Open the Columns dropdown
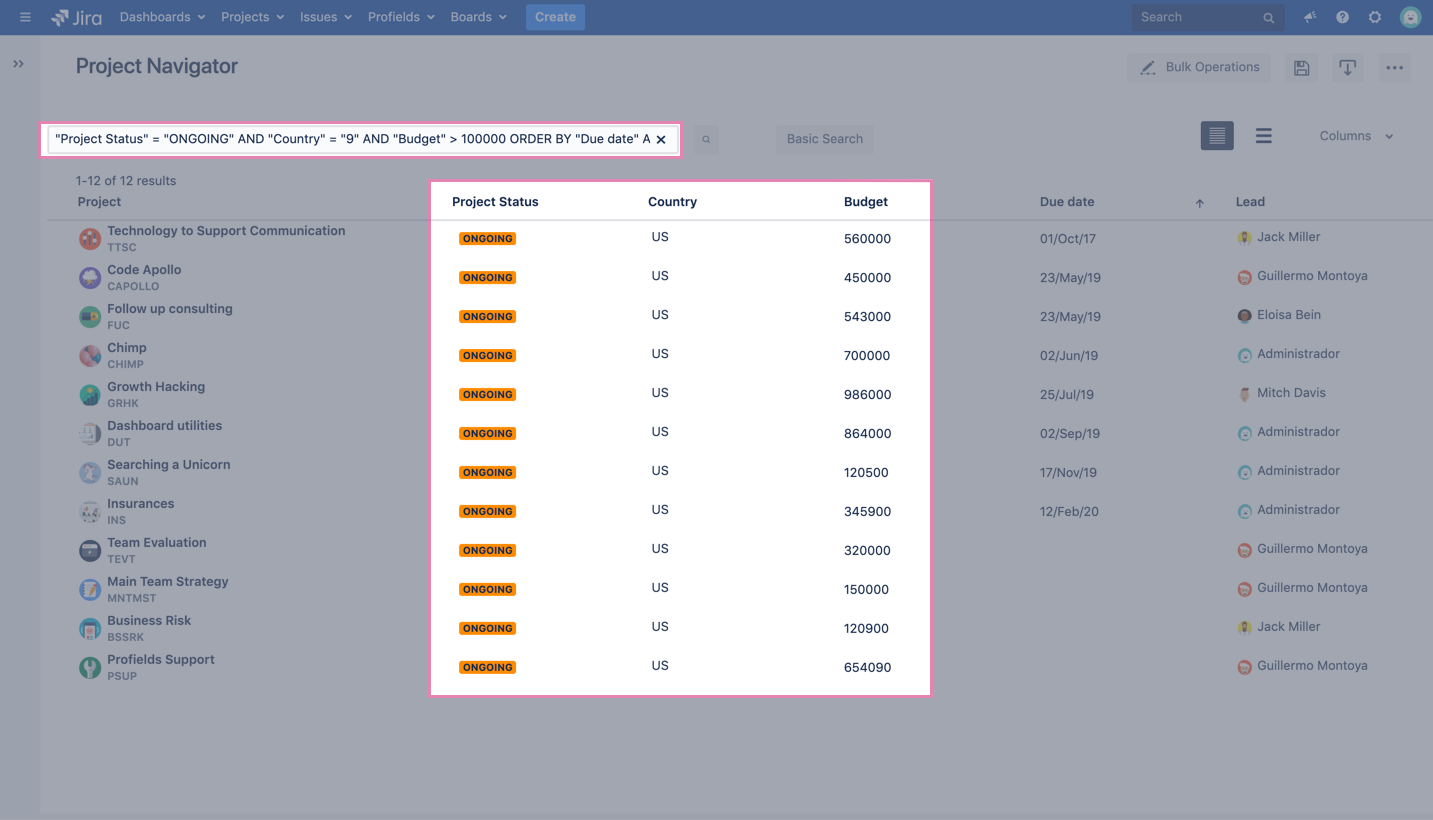This screenshot has height=820, width=1433. tap(1355, 135)
